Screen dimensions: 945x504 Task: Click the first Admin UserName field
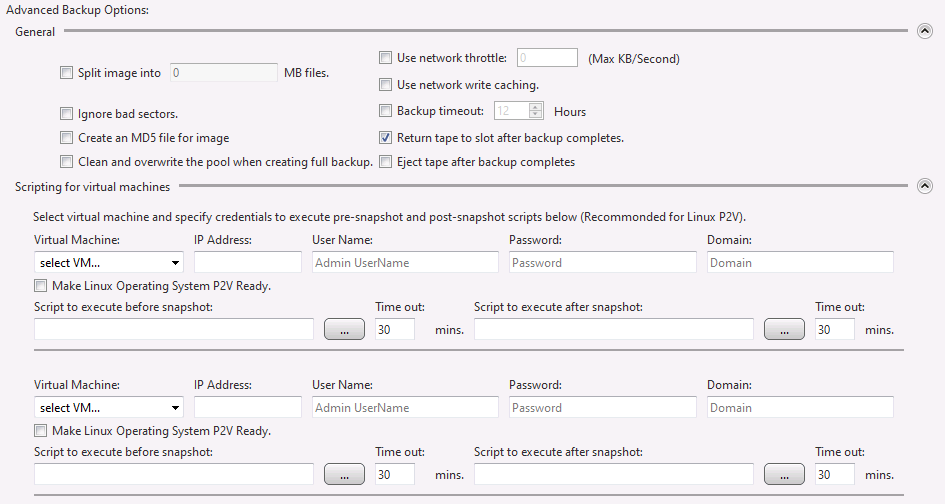click(x=404, y=263)
